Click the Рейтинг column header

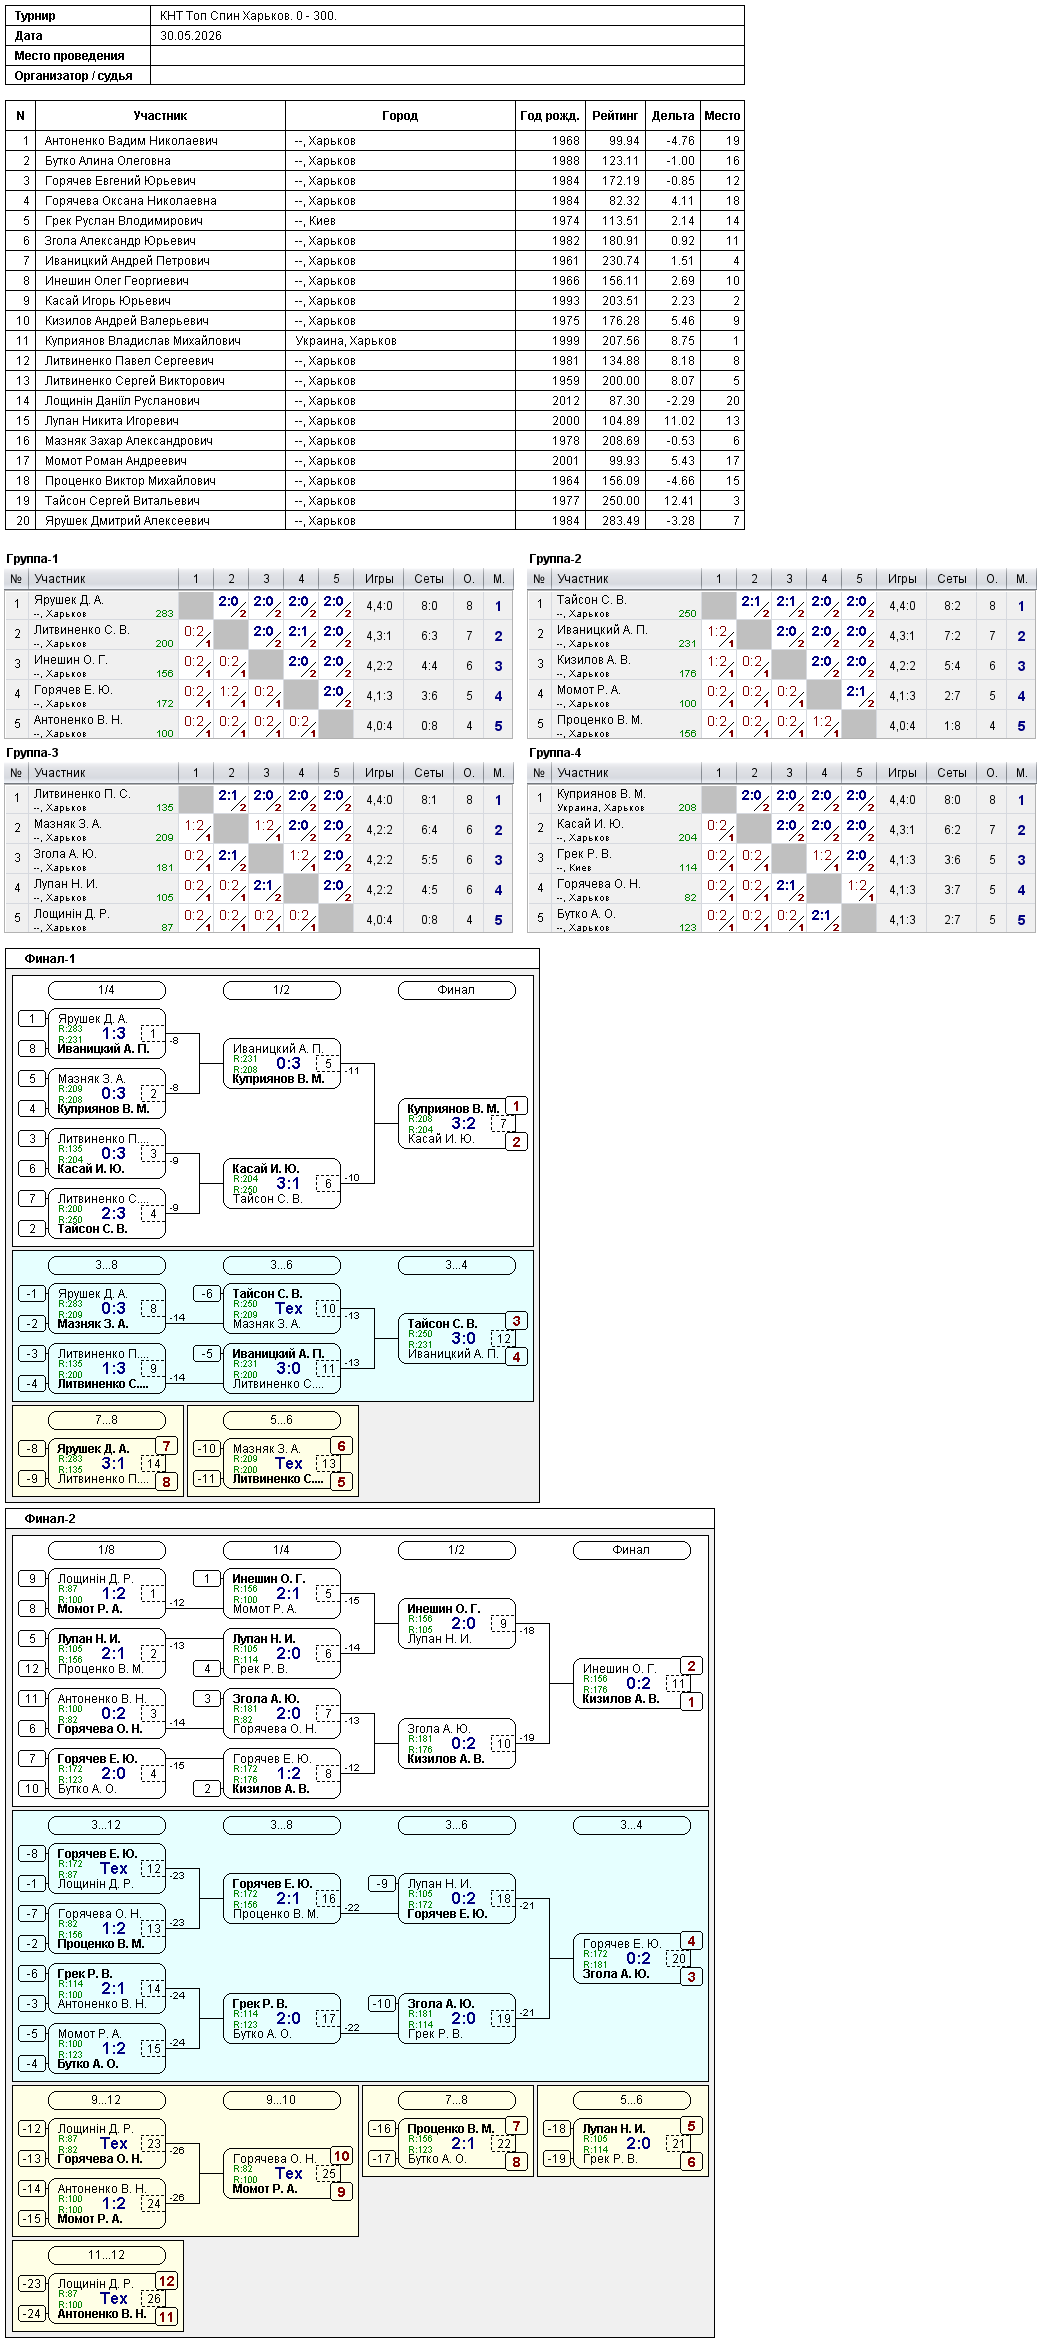point(615,116)
